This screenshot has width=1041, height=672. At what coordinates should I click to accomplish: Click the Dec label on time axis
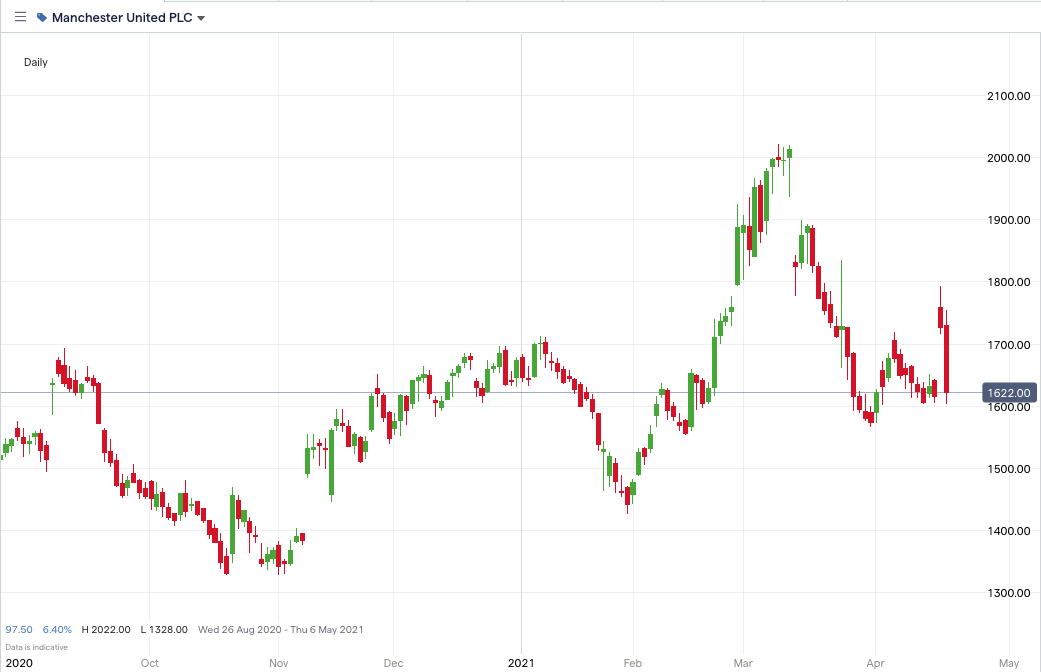point(393,663)
